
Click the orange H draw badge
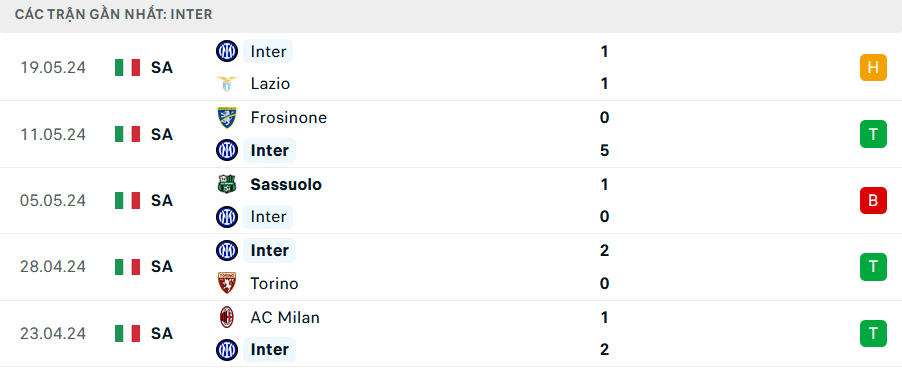(x=873, y=67)
